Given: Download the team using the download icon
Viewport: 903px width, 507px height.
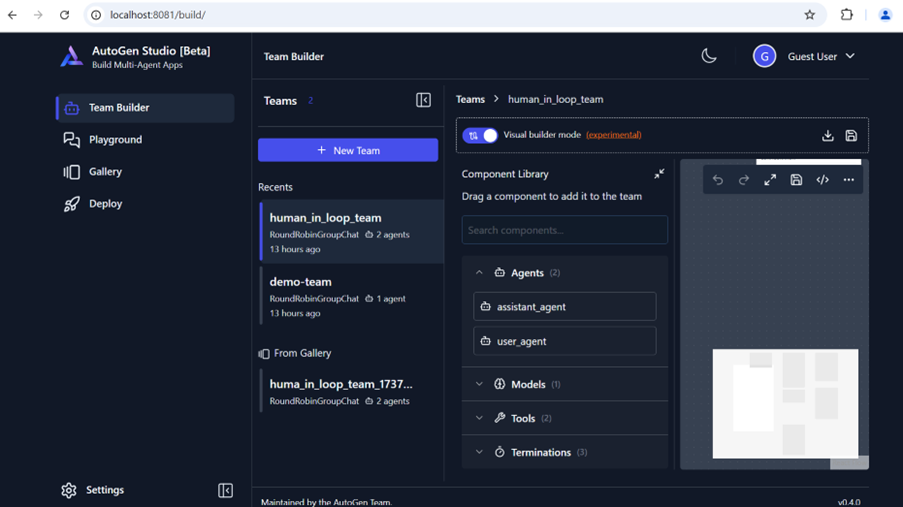Looking at the screenshot, I should [x=828, y=135].
